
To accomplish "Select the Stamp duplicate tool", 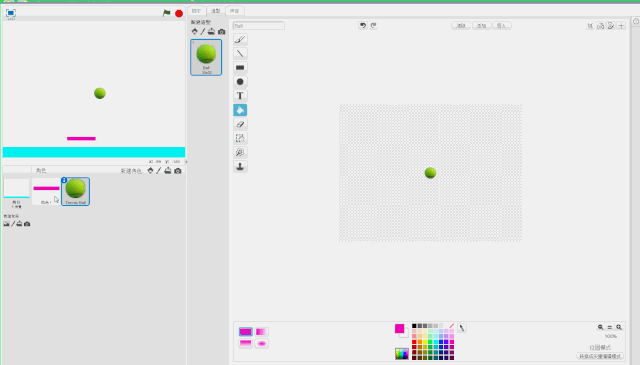I will pyautogui.click(x=240, y=167).
